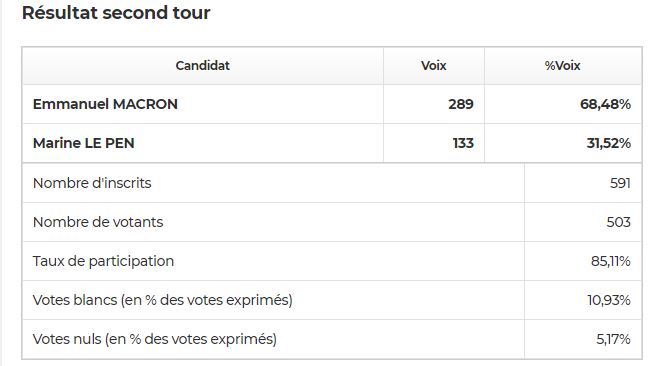Click Macron's vote count 289
This screenshot has height=366, width=654.
click(x=461, y=104)
